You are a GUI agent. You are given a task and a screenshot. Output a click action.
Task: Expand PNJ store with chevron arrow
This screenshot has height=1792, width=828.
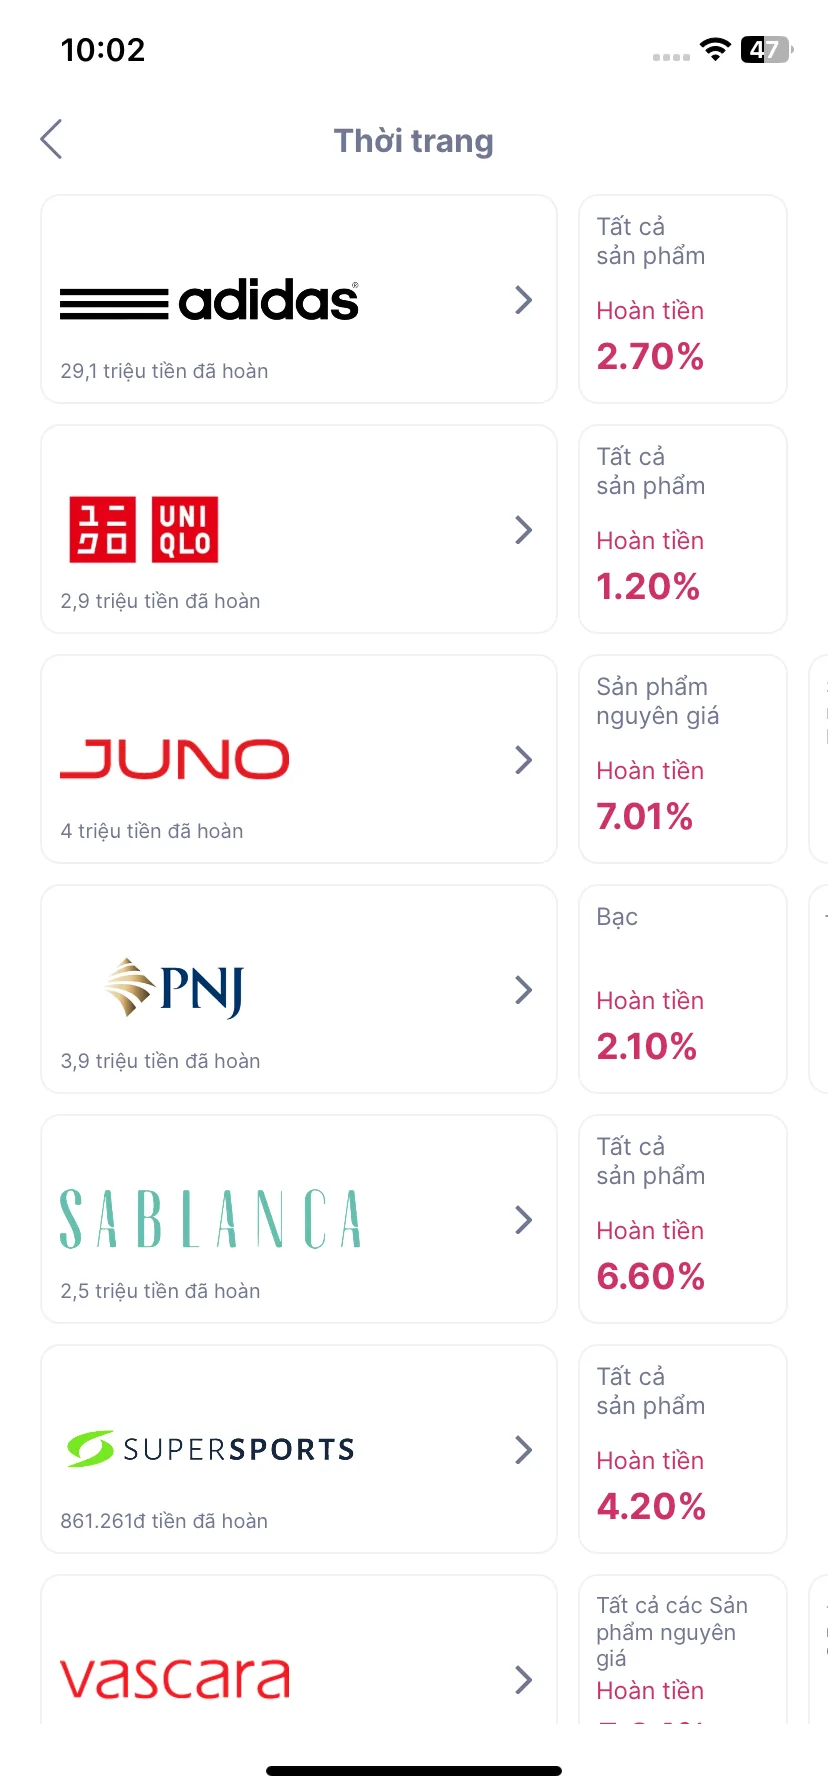click(x=523, y=990)
